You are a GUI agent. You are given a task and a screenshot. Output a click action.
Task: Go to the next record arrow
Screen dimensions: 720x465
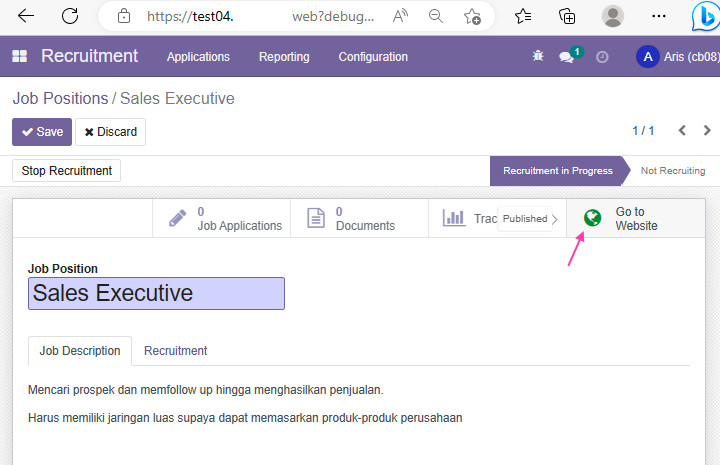[707, 130]
